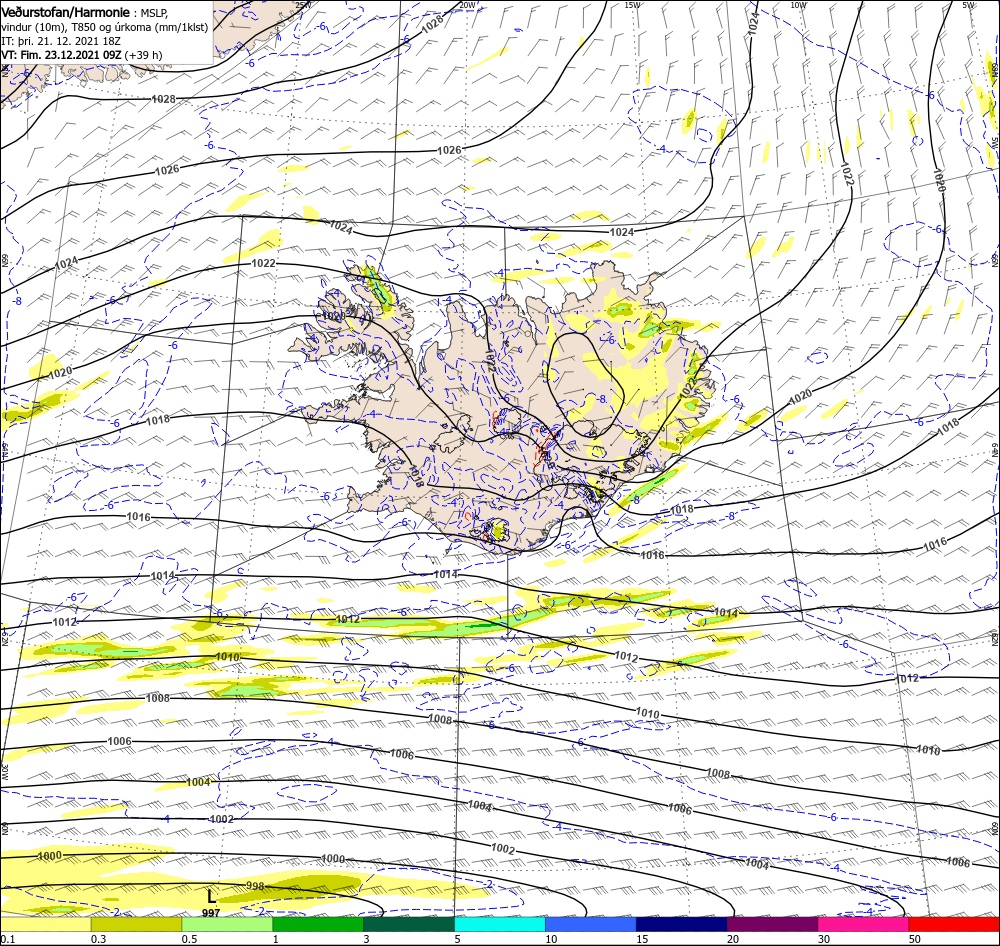
Task: Click the 998 isobar label
Action: point(255,886)
